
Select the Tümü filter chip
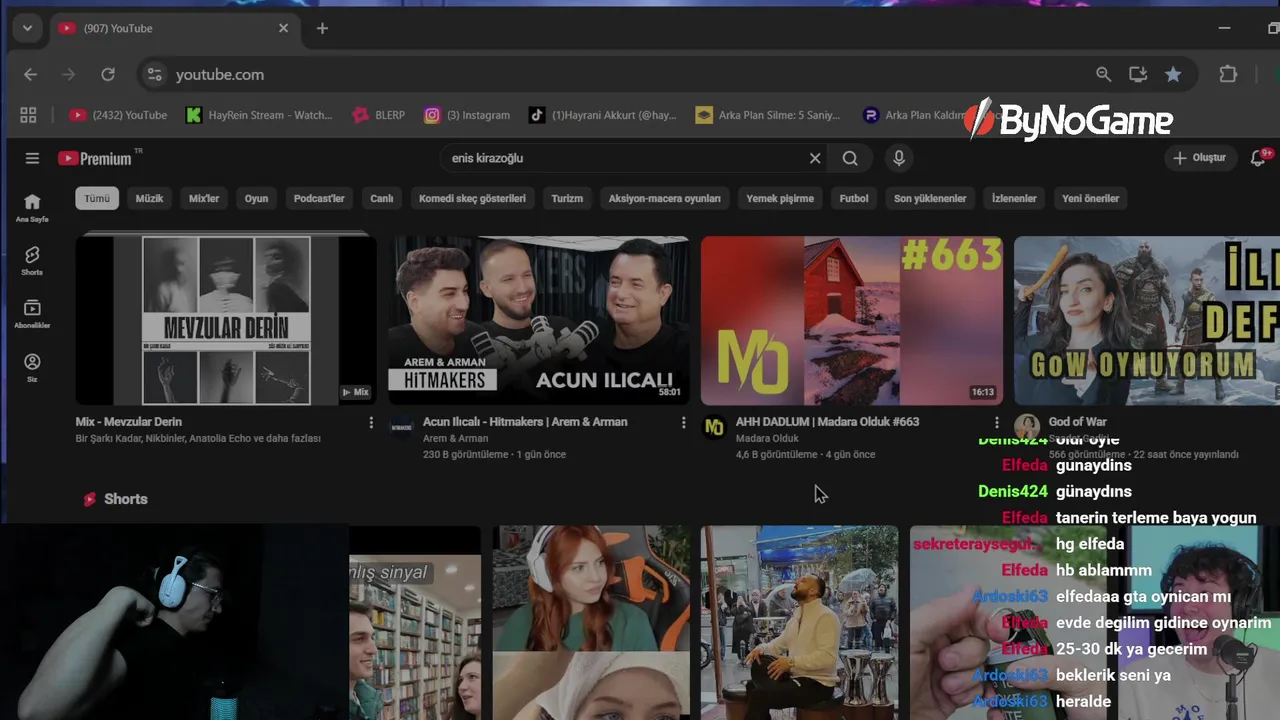point(97,198)
